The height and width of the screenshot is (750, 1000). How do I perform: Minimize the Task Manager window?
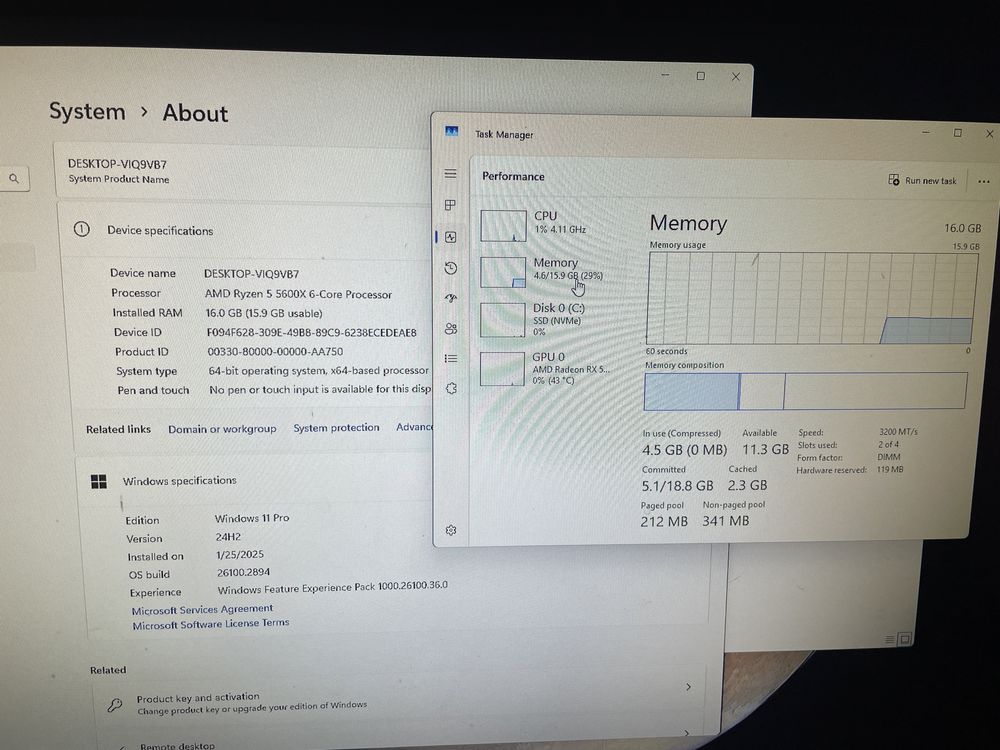point(925,133)
